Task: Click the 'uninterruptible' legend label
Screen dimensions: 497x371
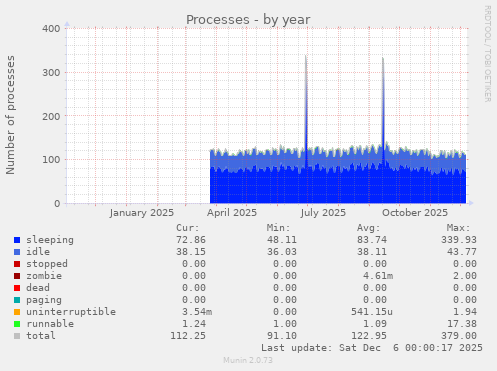Action: pyautogui.click(x=71, y=312)
